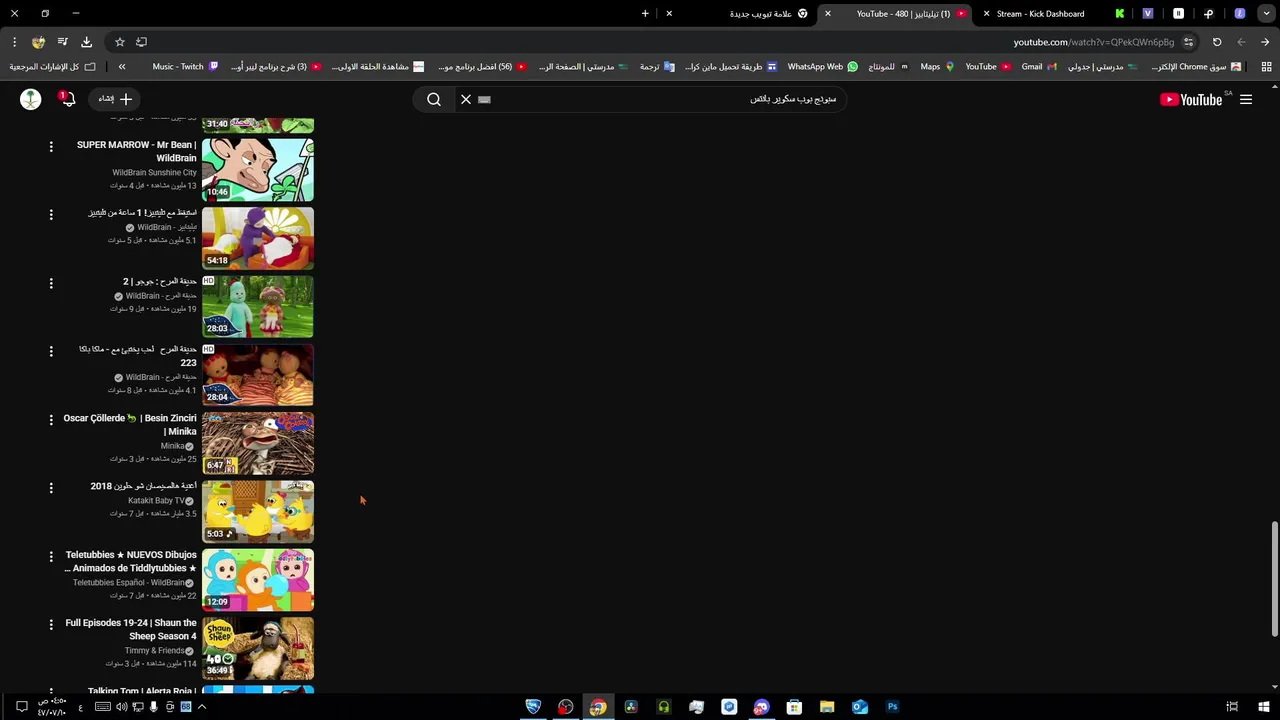Image resolution: width=1280 pixels, height=720 pixels.
Task: Open options for Teletubbies NUEVOS Dibujos video
Action: [51, 556]
